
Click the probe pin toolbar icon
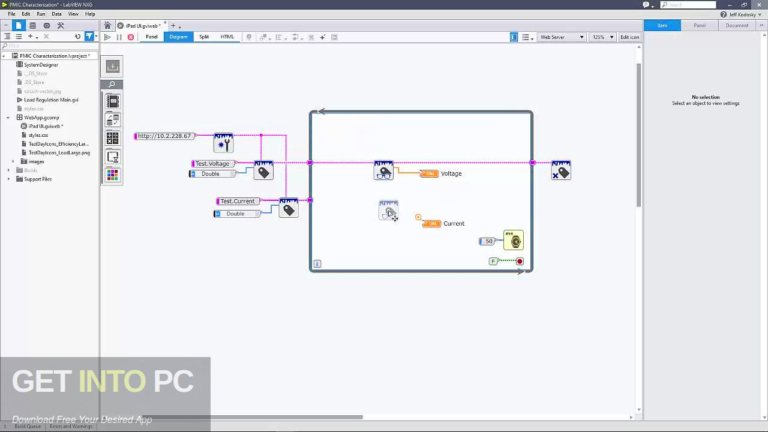249,37
